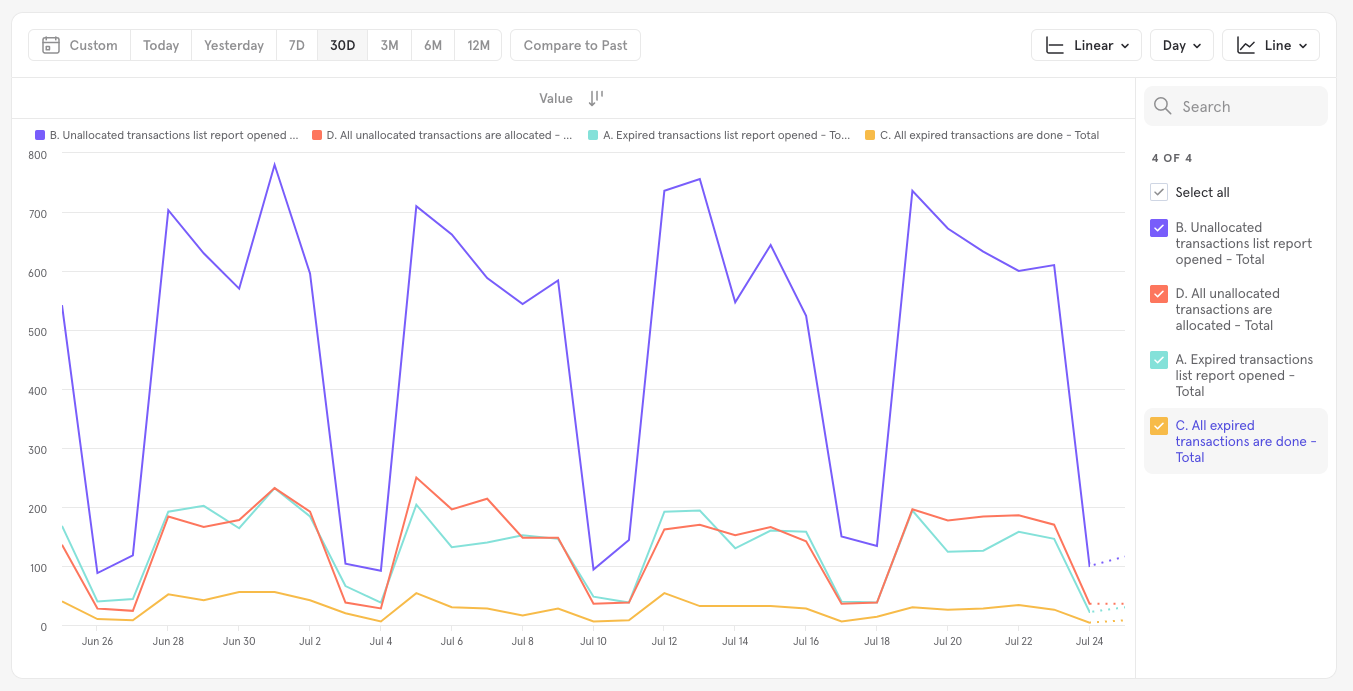Click the Linear axis scale icon

[x=1054, y=45]
